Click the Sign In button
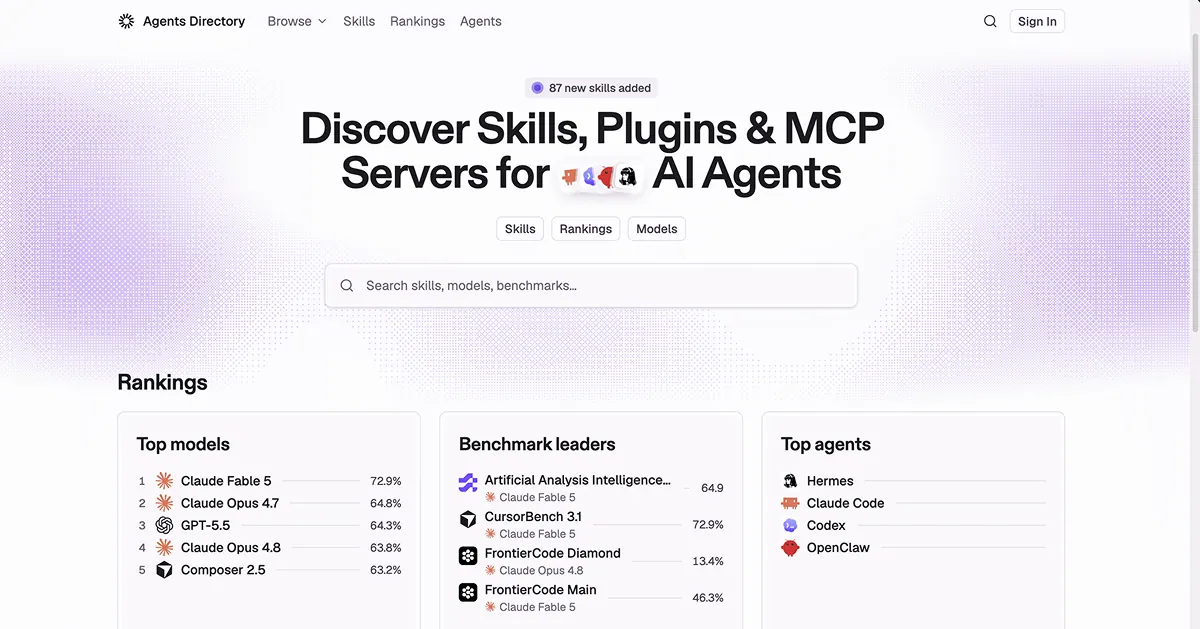1200x629 pixels. pos(1037,21)
